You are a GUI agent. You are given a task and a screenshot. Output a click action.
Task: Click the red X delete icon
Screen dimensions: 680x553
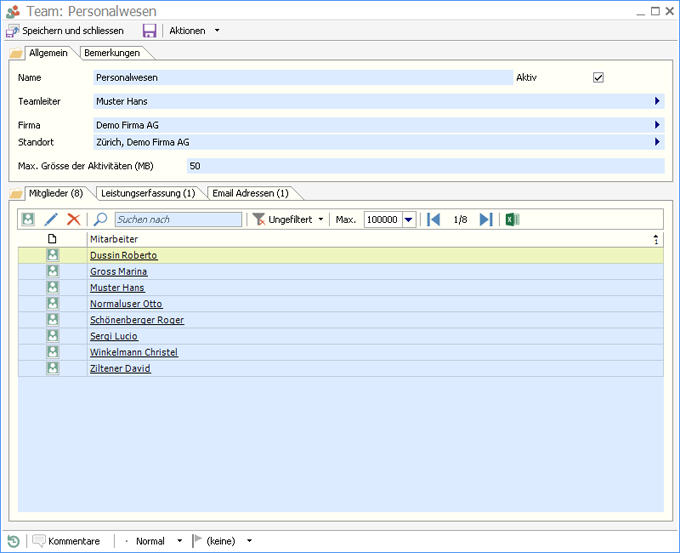pyautogui.click(x=73, y=219)
